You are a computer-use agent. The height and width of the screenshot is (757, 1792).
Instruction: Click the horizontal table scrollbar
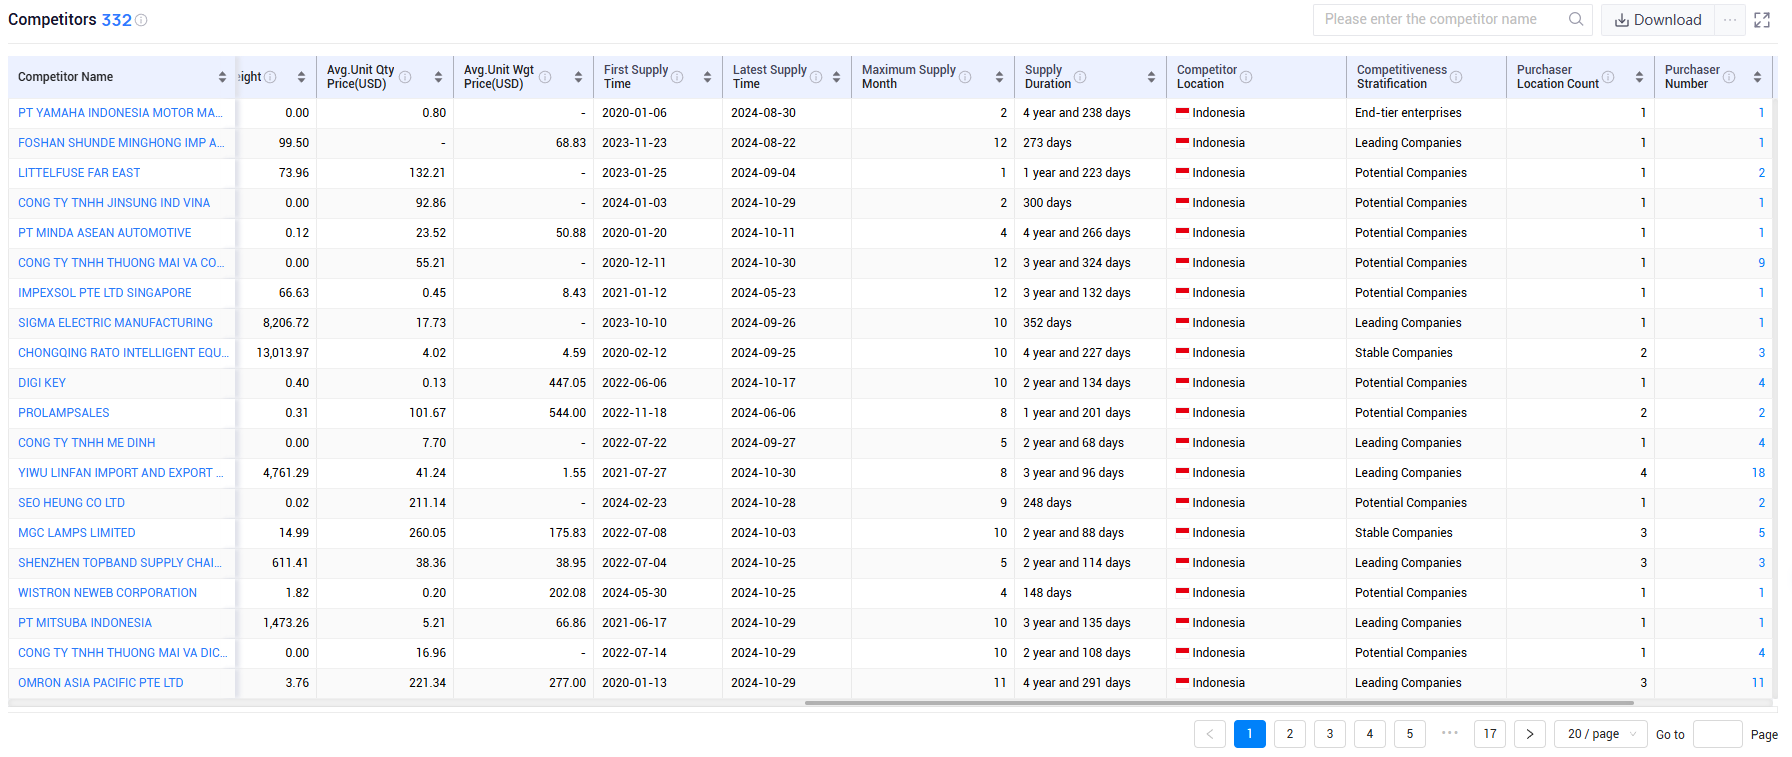tap(1219, 703)
